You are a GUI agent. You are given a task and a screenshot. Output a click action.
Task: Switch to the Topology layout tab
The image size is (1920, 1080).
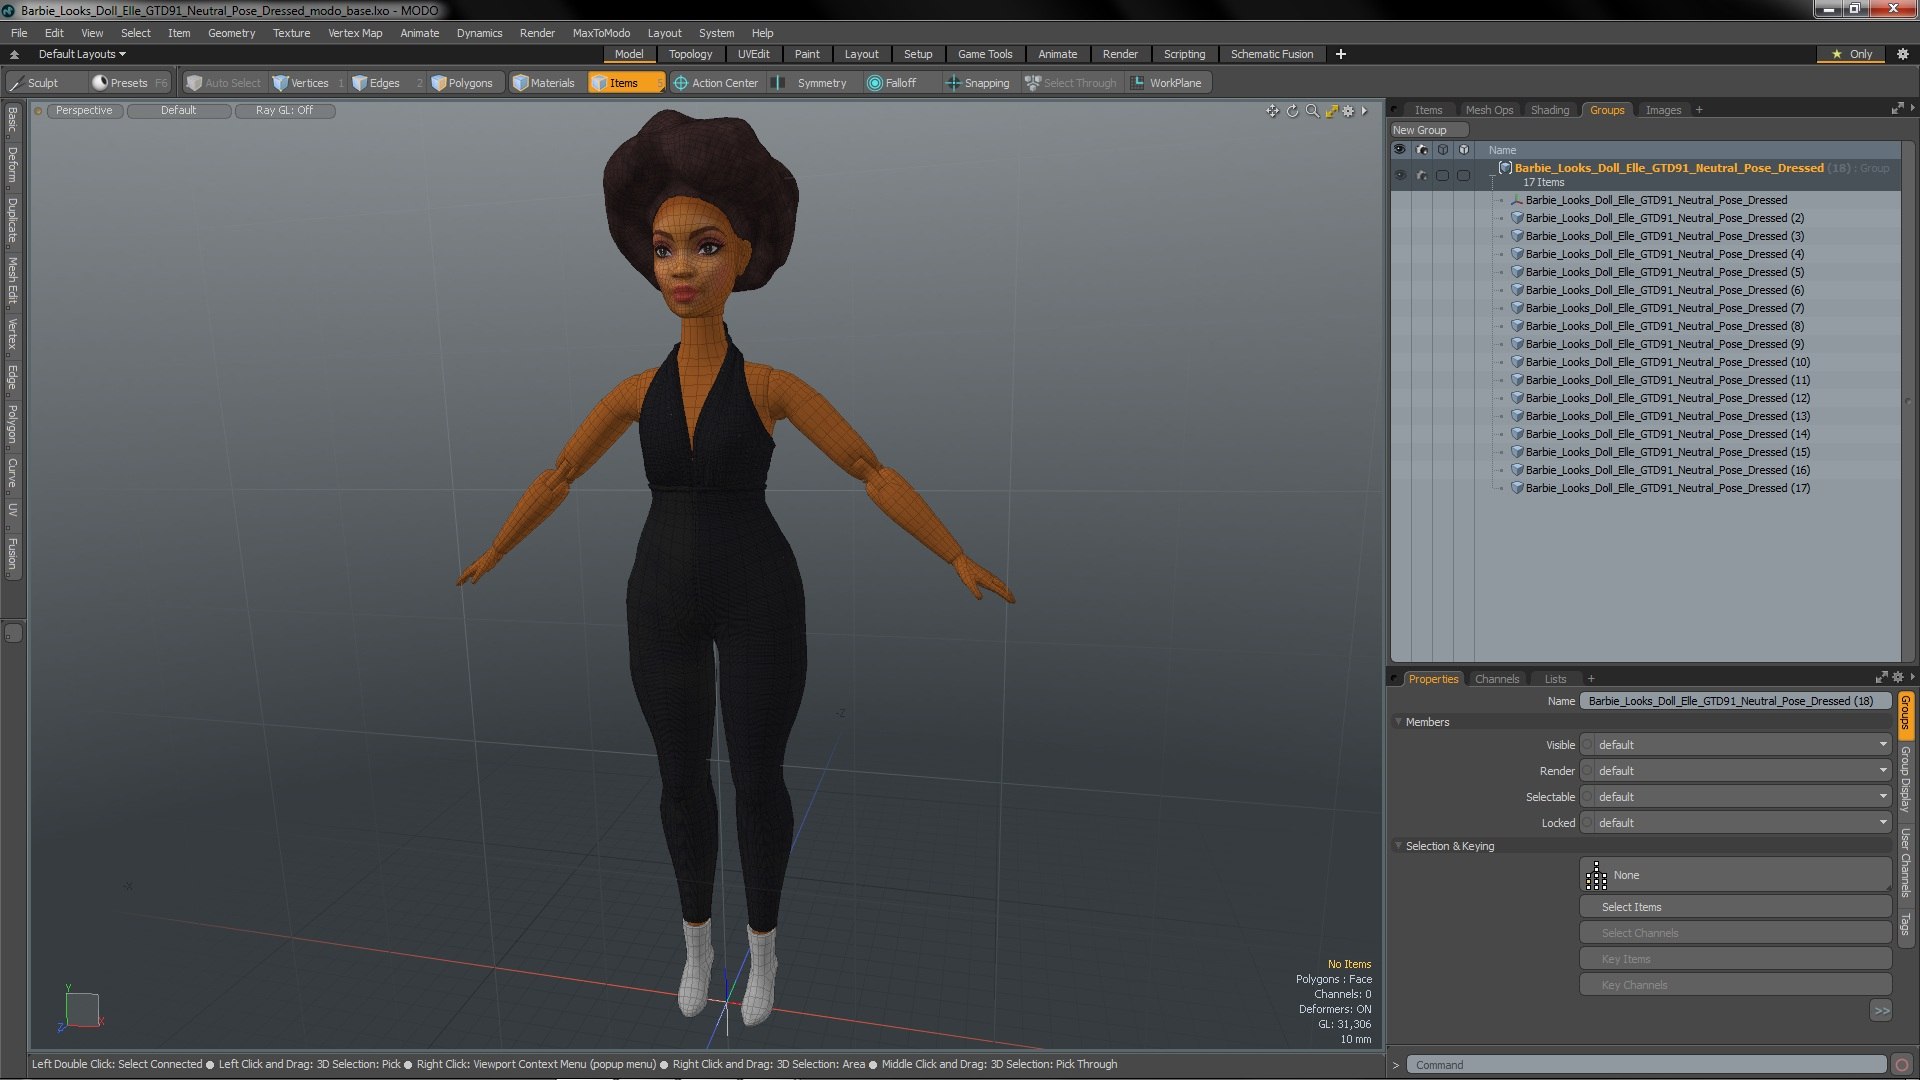click(690, 54)
